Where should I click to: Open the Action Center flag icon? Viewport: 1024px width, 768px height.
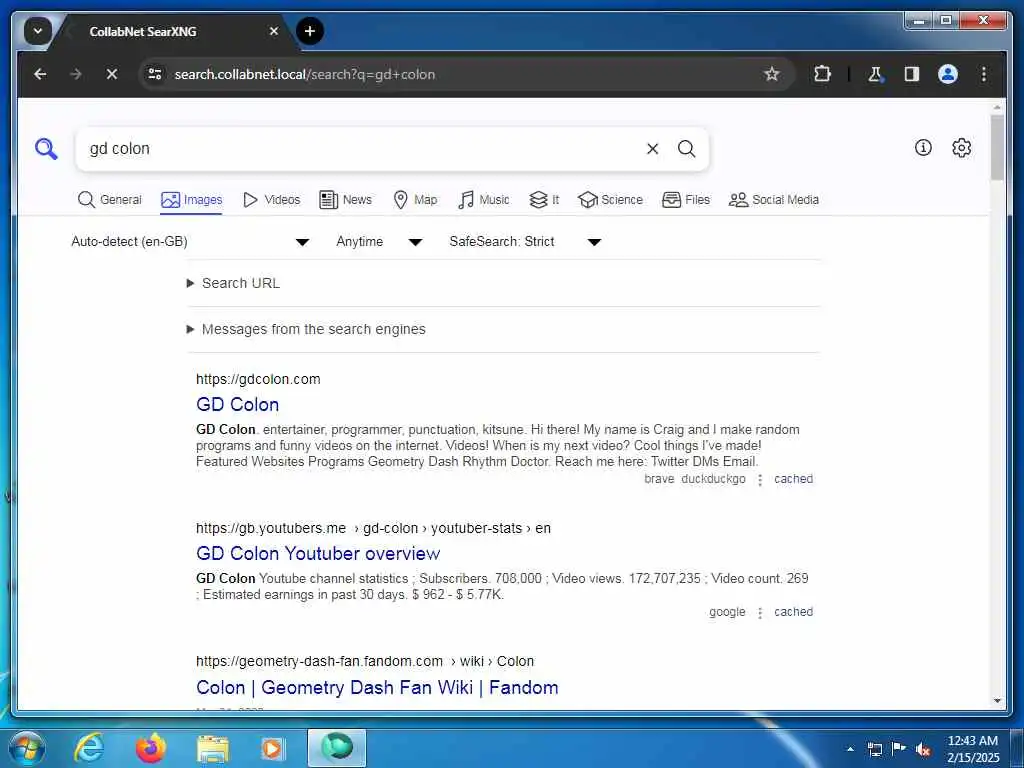tap(899, 748)
